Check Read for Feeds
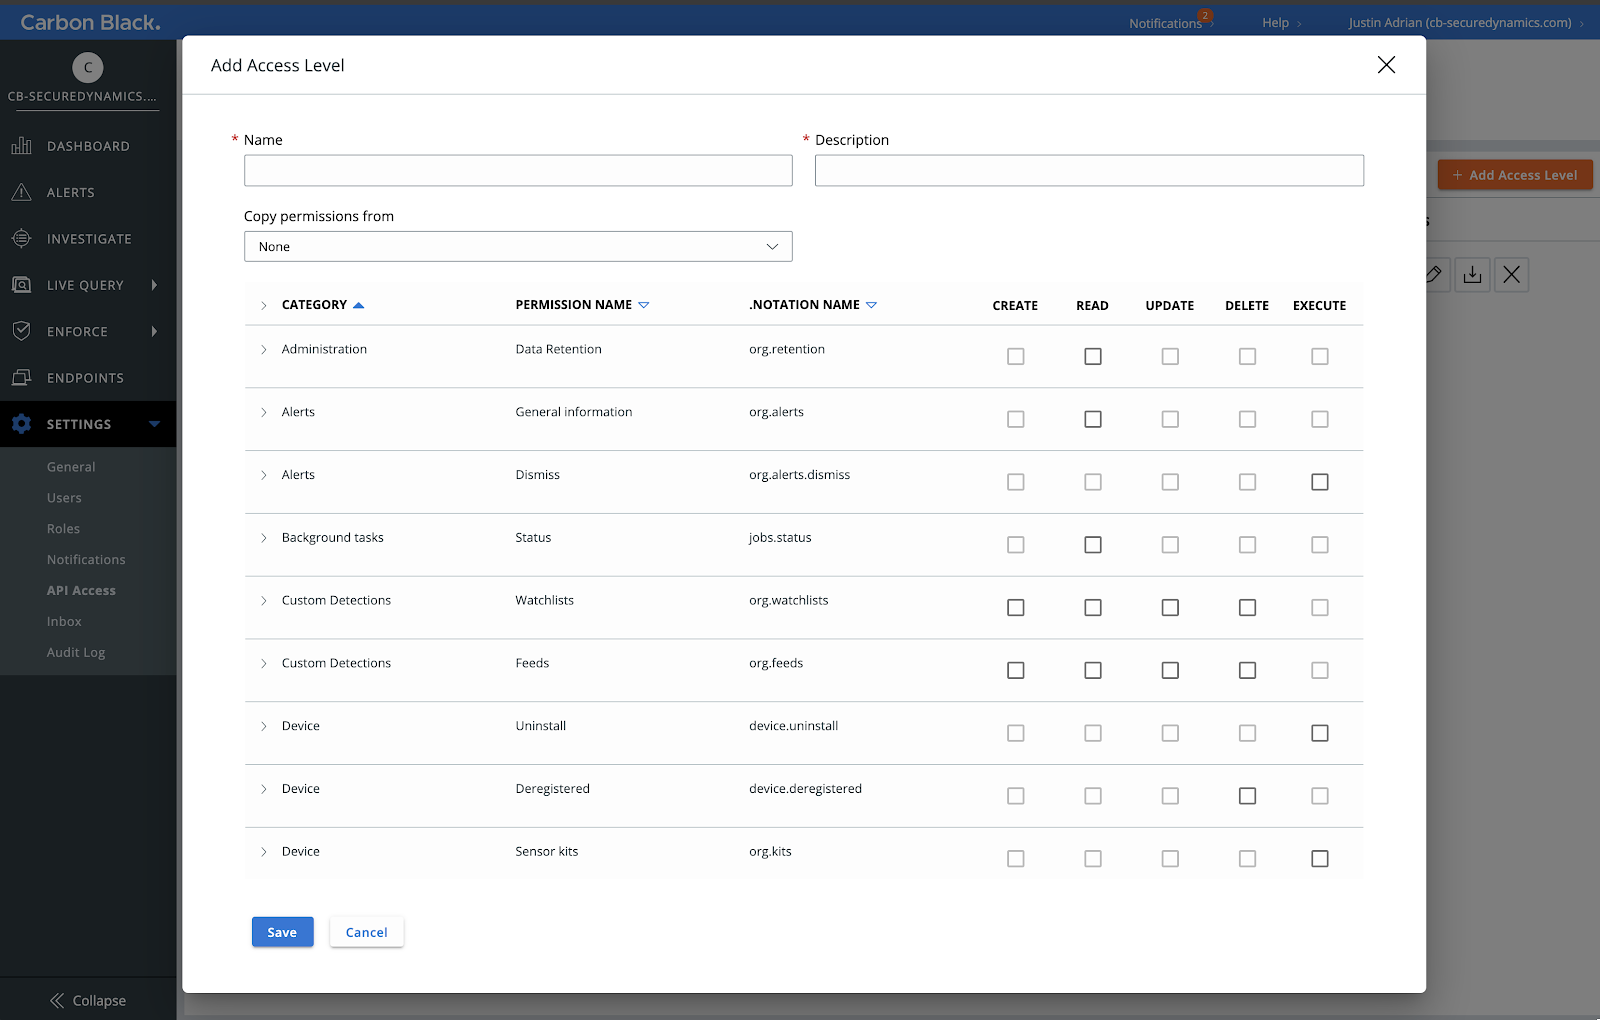This screenshot has height=1020, width=1600. pos(1093,670)
